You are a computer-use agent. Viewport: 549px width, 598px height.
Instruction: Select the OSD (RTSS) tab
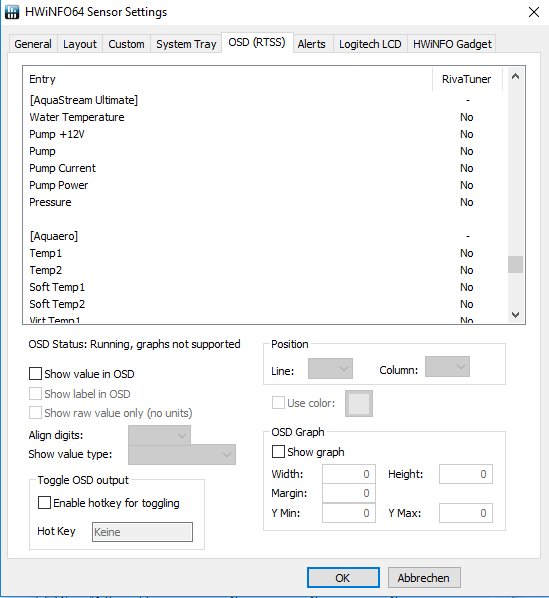click(x=257, y=42)
